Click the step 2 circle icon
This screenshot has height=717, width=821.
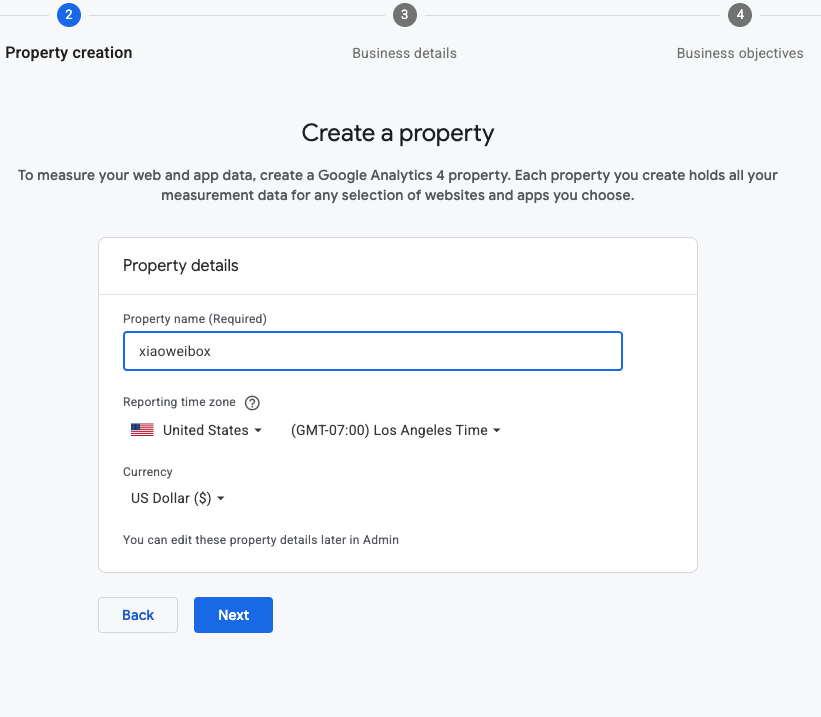pos(69,15)
